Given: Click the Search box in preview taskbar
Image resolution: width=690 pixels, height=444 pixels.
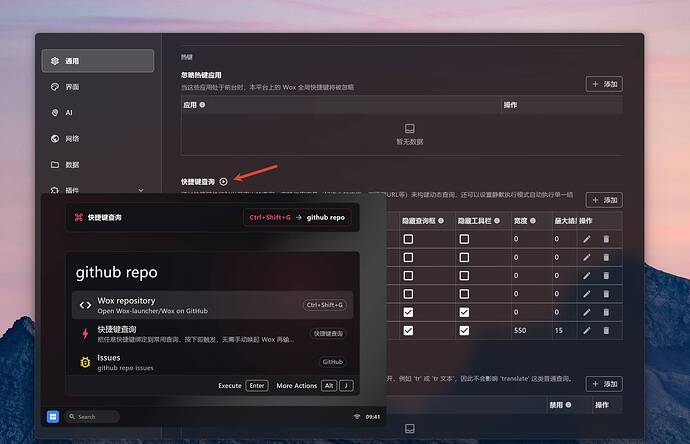Looking at the screenshot, I should (92, 416).
